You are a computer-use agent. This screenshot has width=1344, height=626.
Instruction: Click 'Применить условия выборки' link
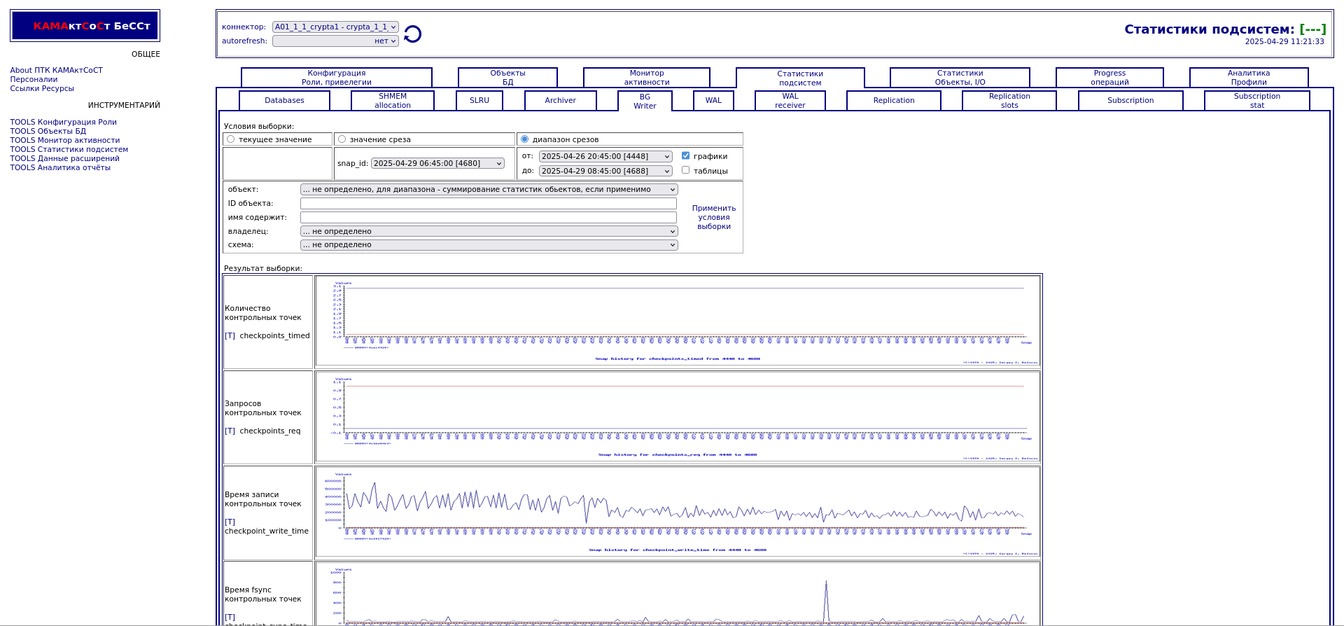[713, 217]
